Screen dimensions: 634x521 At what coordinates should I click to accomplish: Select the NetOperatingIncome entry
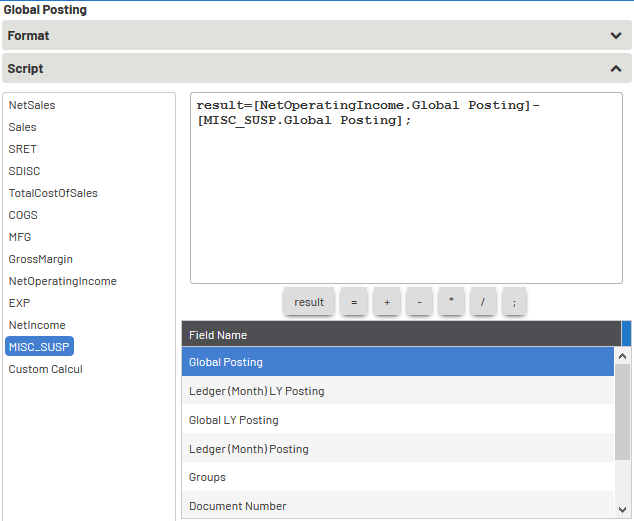(62, 281)
